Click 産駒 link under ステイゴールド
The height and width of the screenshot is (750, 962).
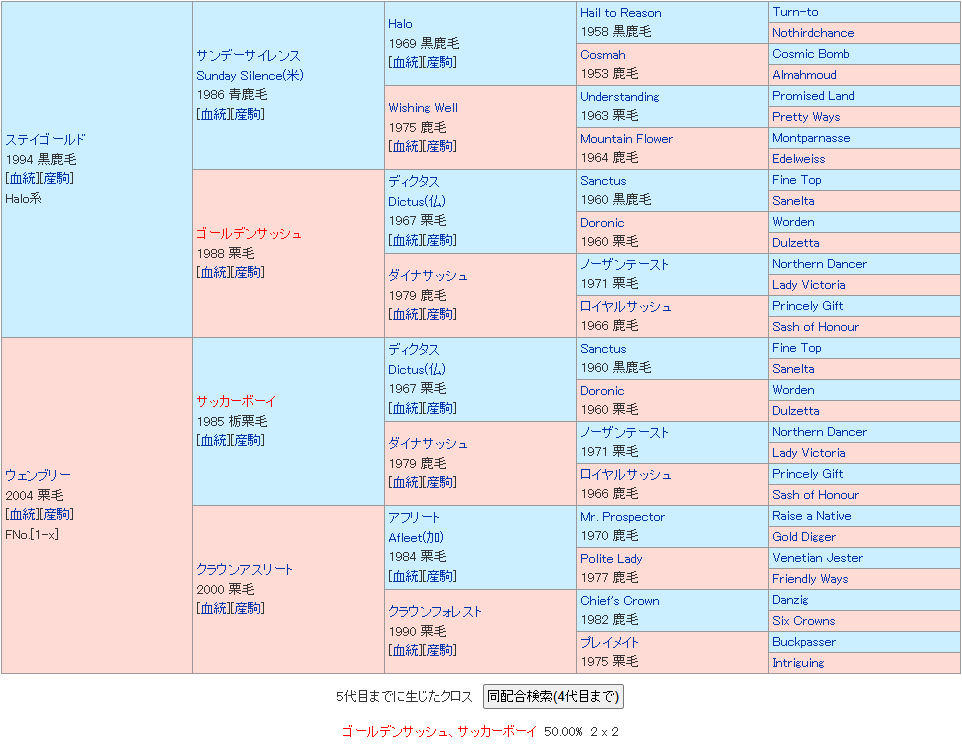pos(58,178)
